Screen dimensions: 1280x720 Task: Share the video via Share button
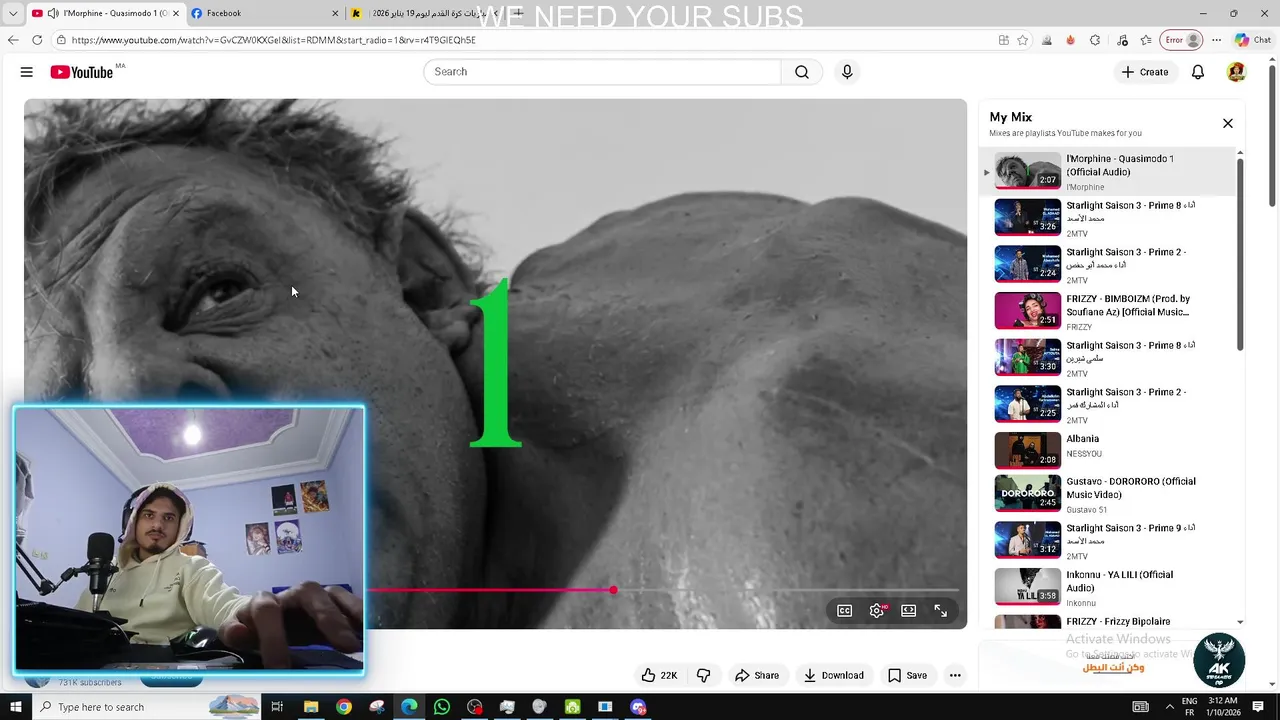tap(757, 675)
